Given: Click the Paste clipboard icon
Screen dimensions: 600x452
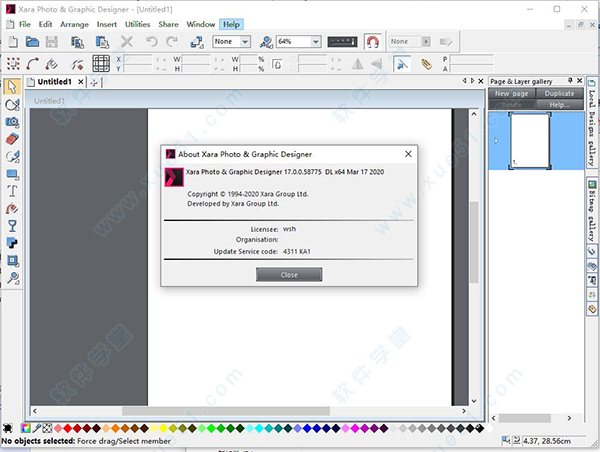Looking at the screenshot, I should pyautogui.click(x=102, y=42).
